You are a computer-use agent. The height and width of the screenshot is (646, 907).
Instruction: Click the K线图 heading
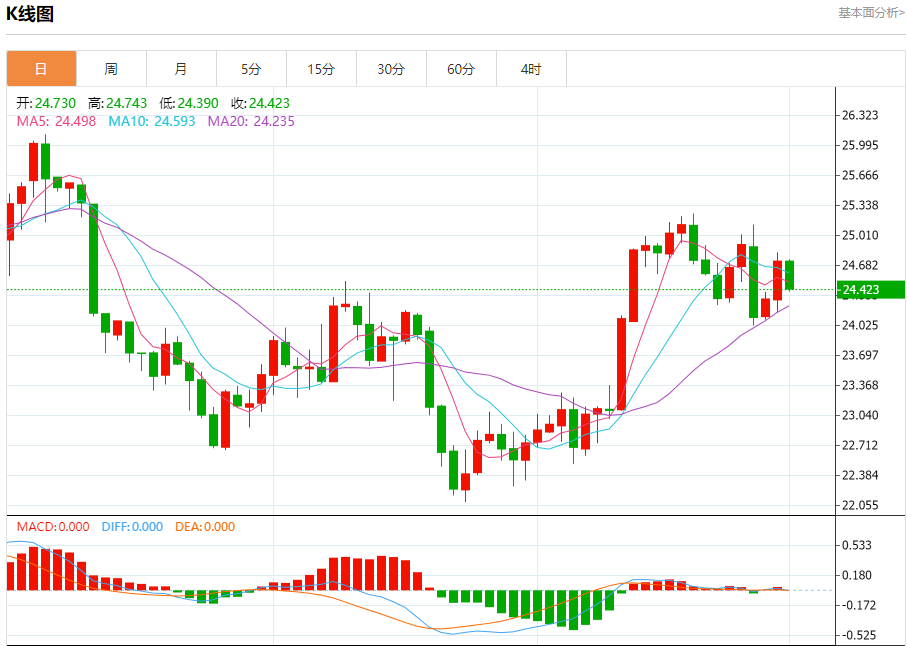[30, 13]
